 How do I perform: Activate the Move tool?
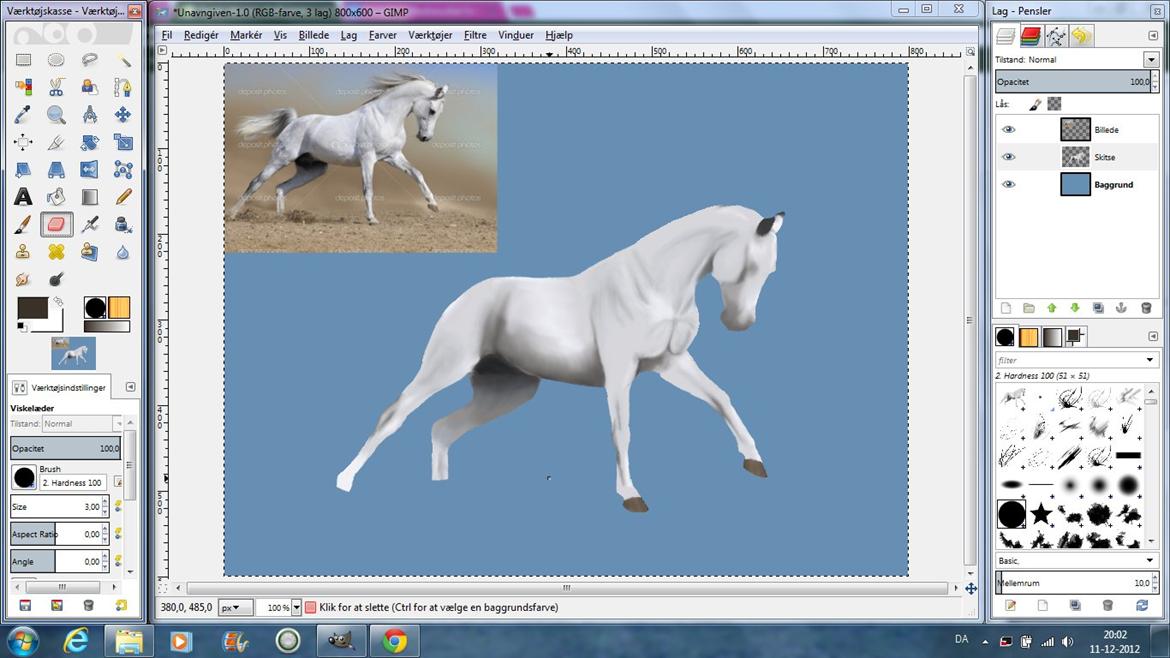[123, 115]
